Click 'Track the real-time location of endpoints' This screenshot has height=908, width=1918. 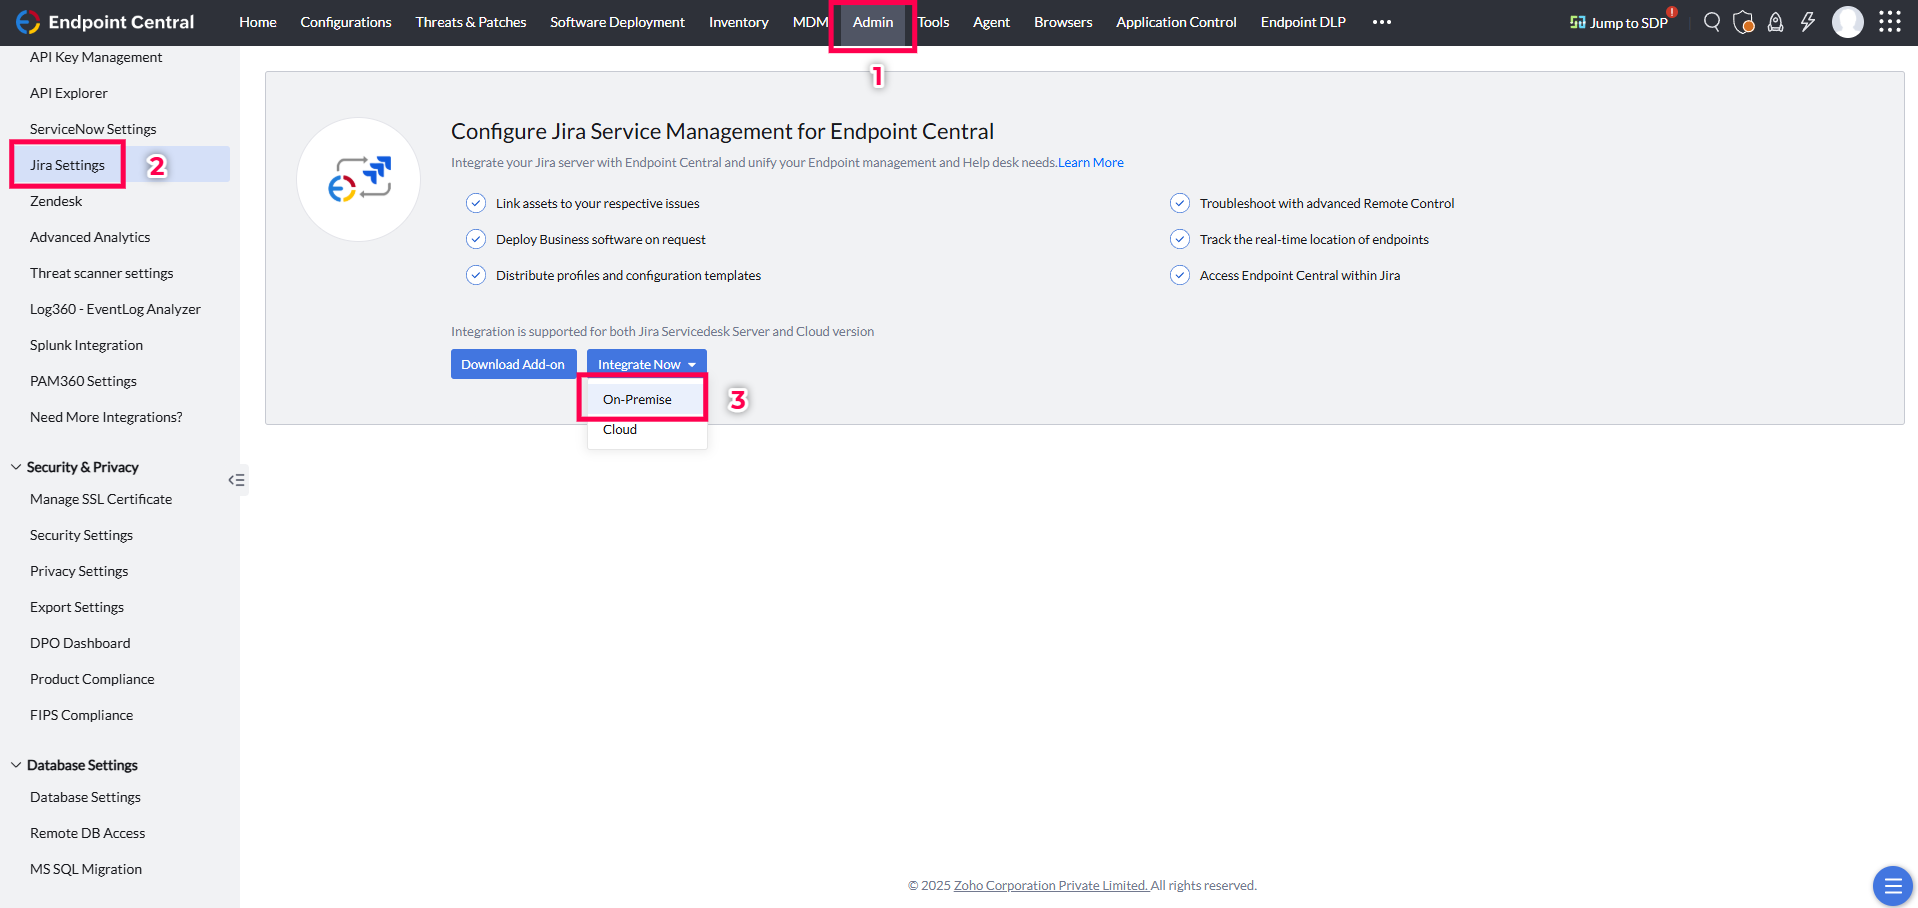pyautogui.click(x=1314, y=239)
